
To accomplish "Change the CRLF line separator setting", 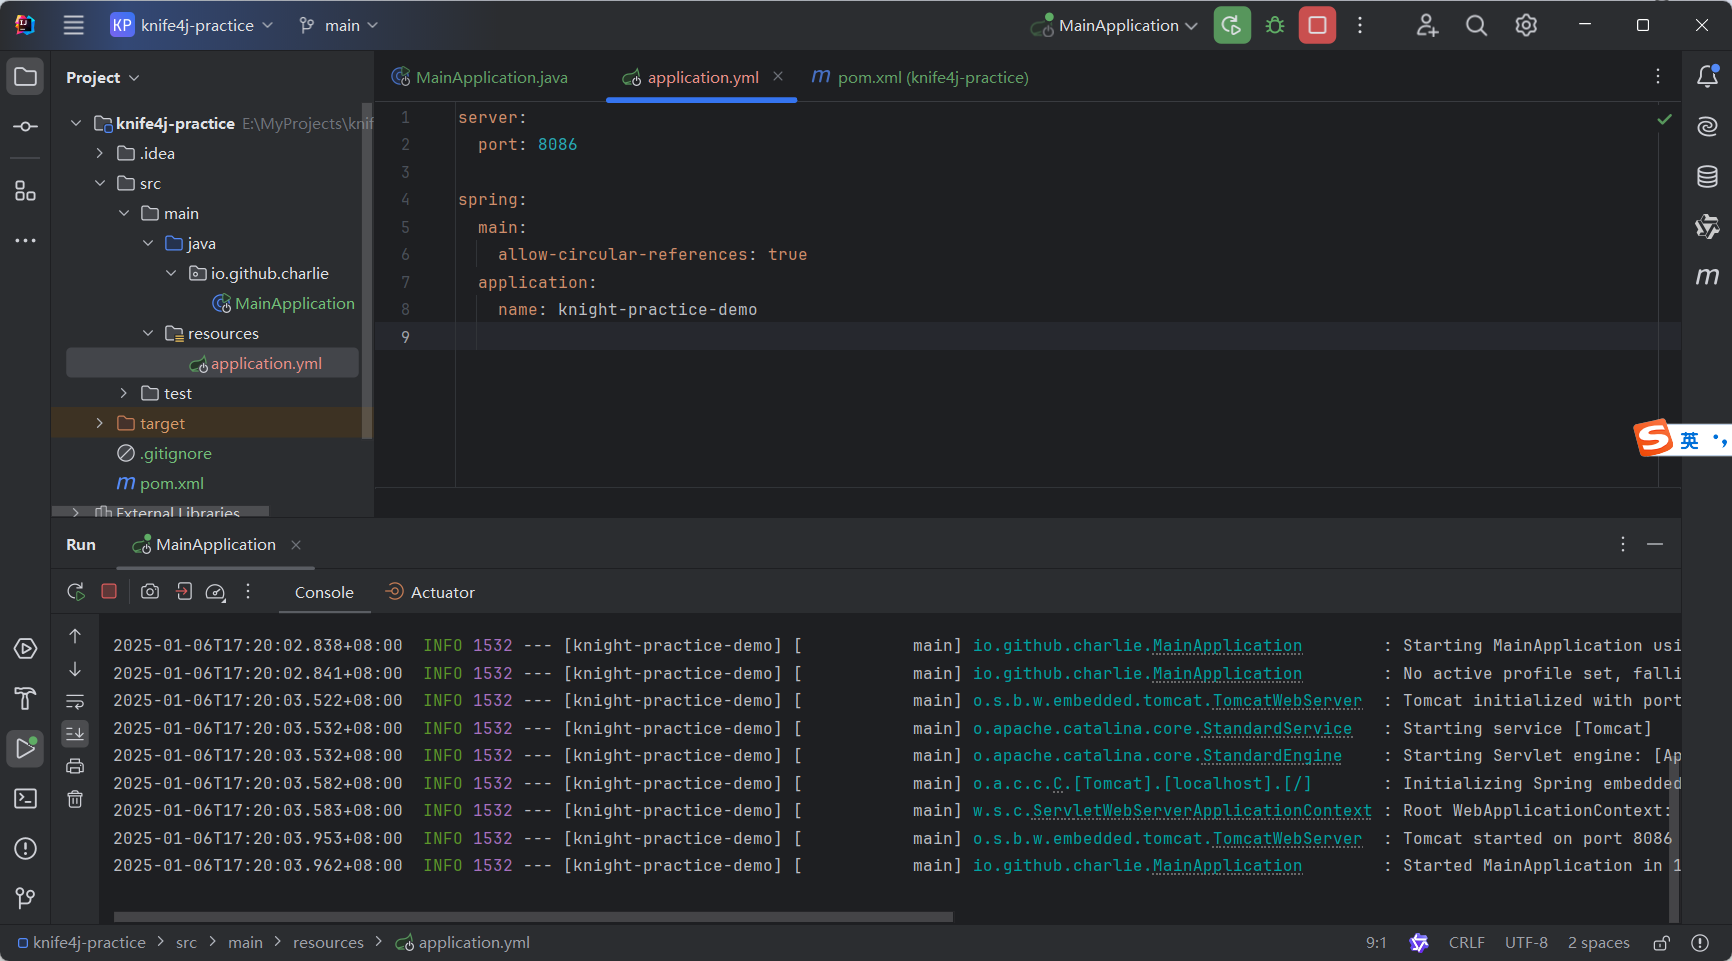I will pos(1466,943).
